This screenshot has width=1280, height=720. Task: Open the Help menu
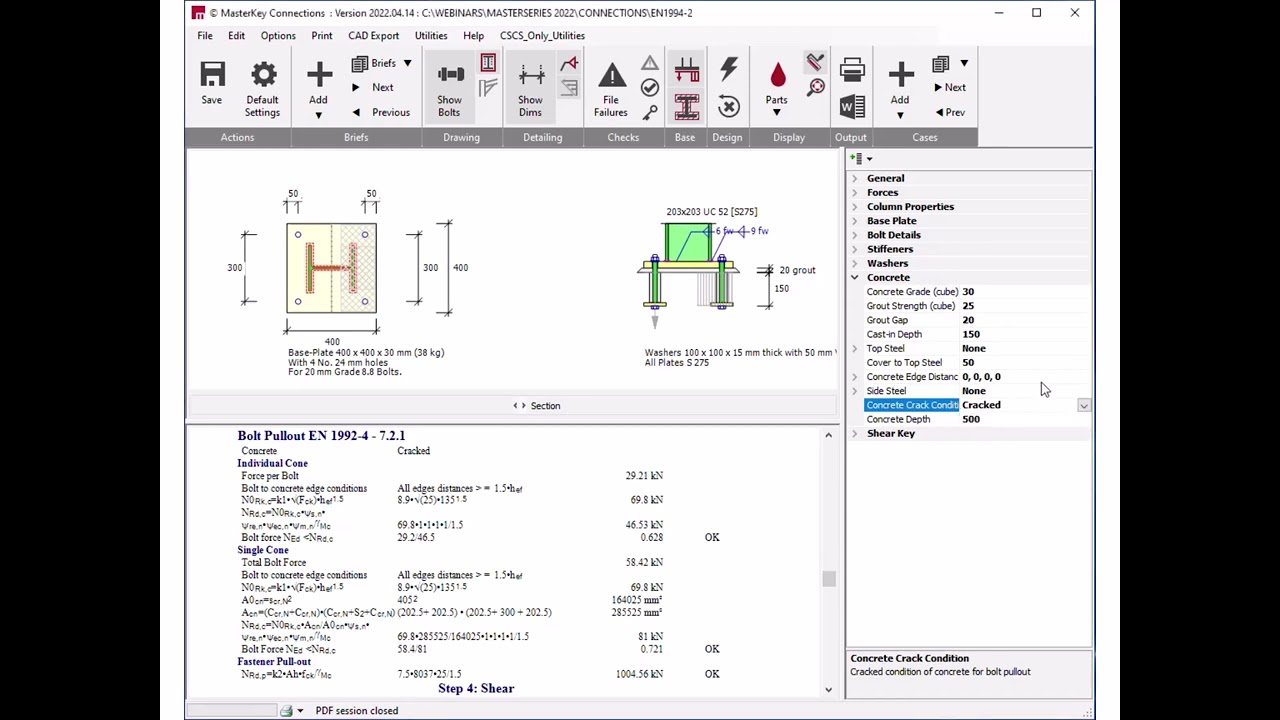click(x=474, y=35)
